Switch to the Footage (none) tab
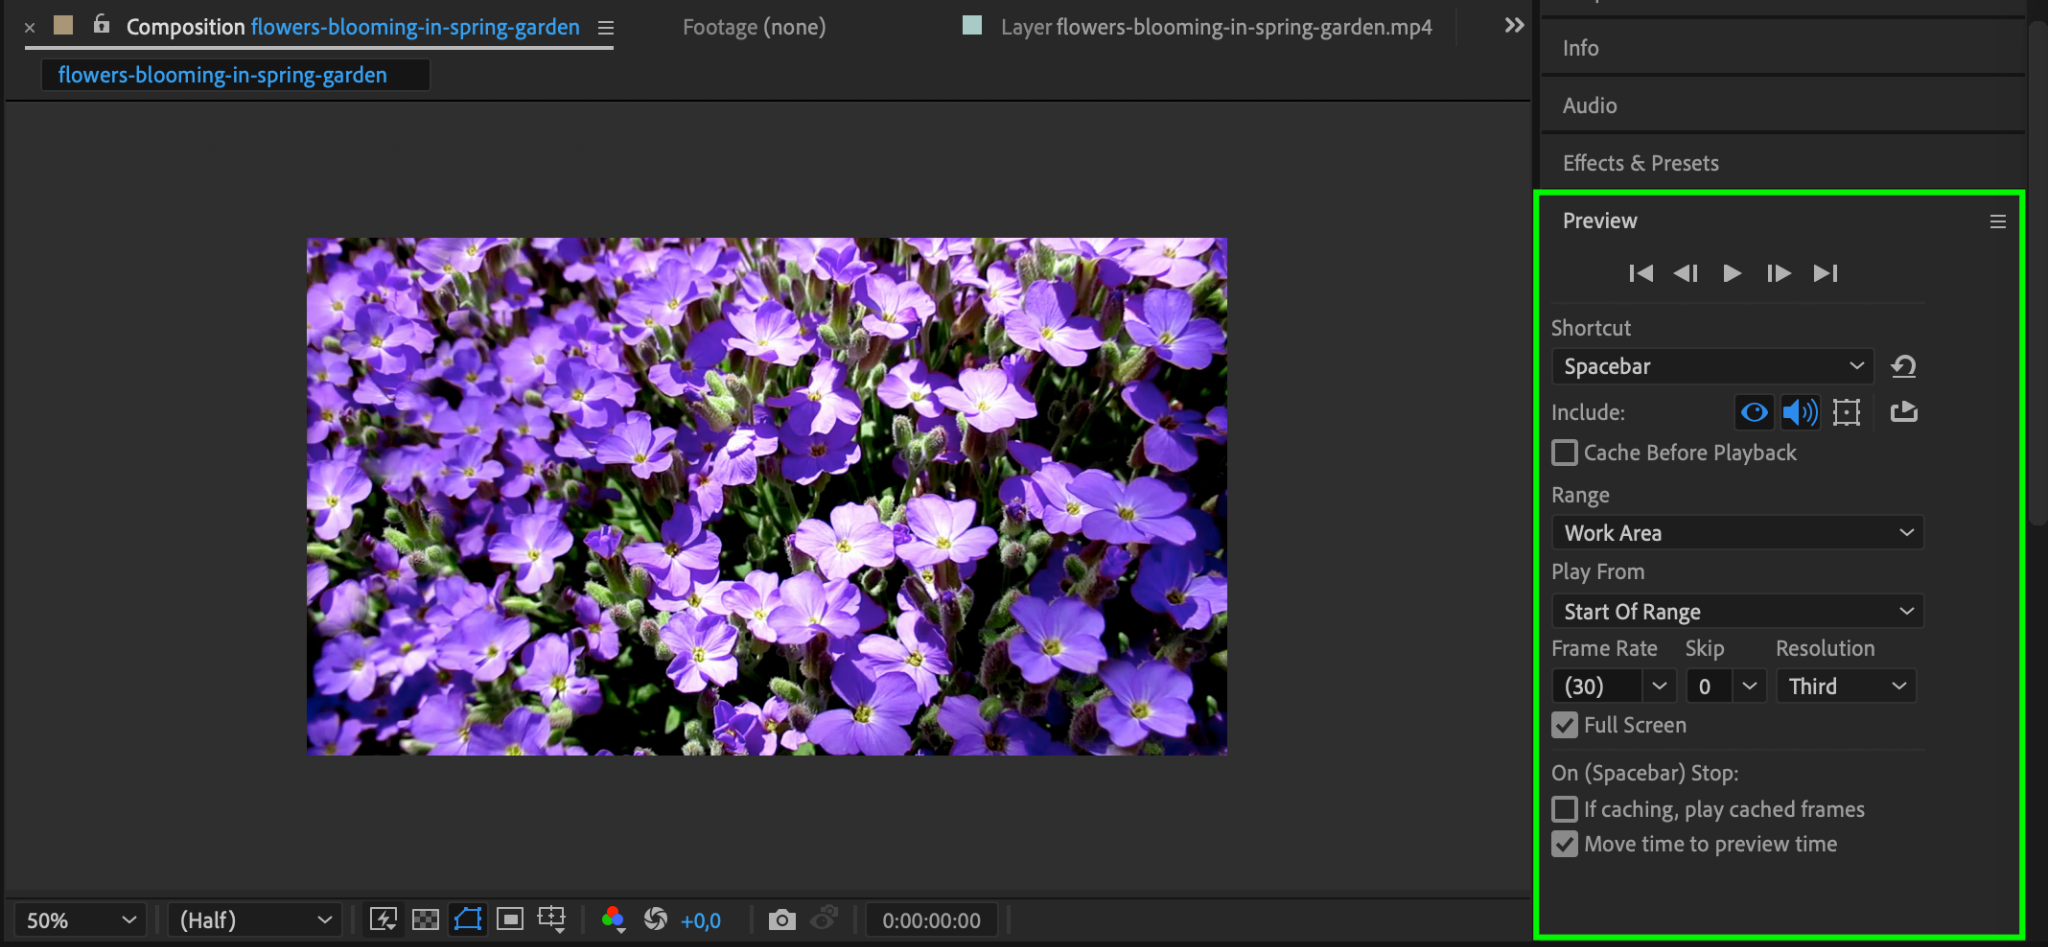 tap(754, 27)
